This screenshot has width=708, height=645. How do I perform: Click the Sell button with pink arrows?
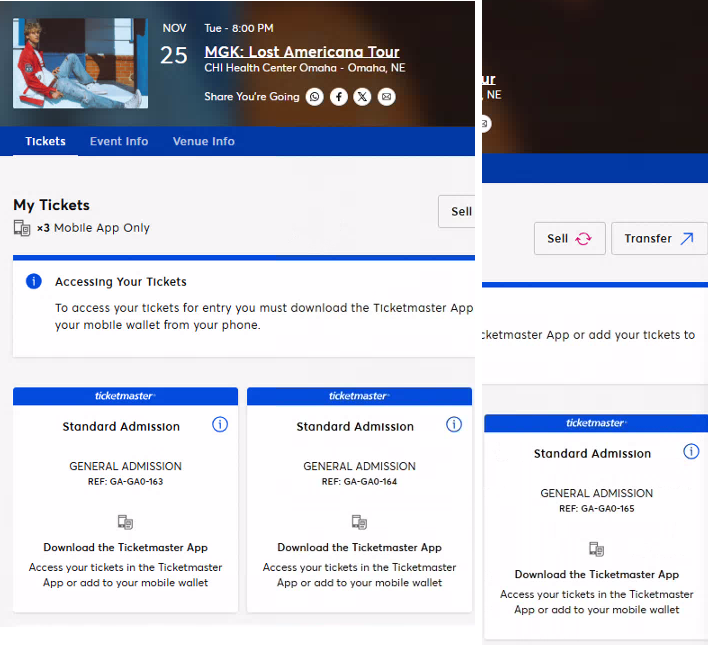coord(569,238)
